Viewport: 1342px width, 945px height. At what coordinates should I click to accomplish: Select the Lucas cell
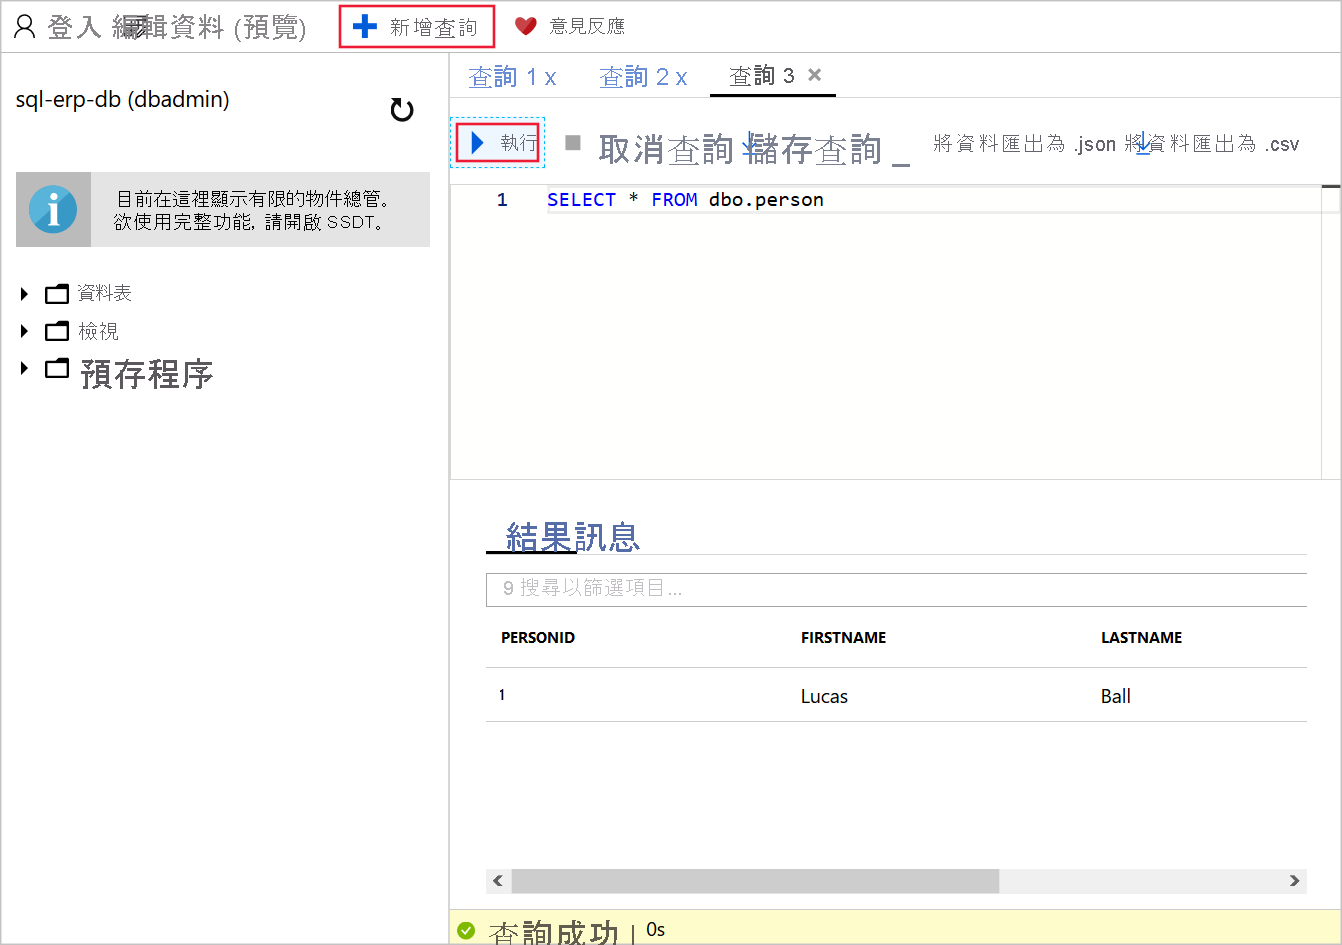pyautogui.click(x=824, y=697)
